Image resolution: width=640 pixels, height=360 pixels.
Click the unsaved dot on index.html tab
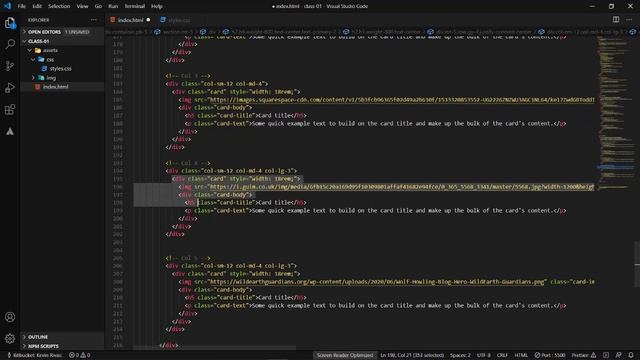[148, 20]
